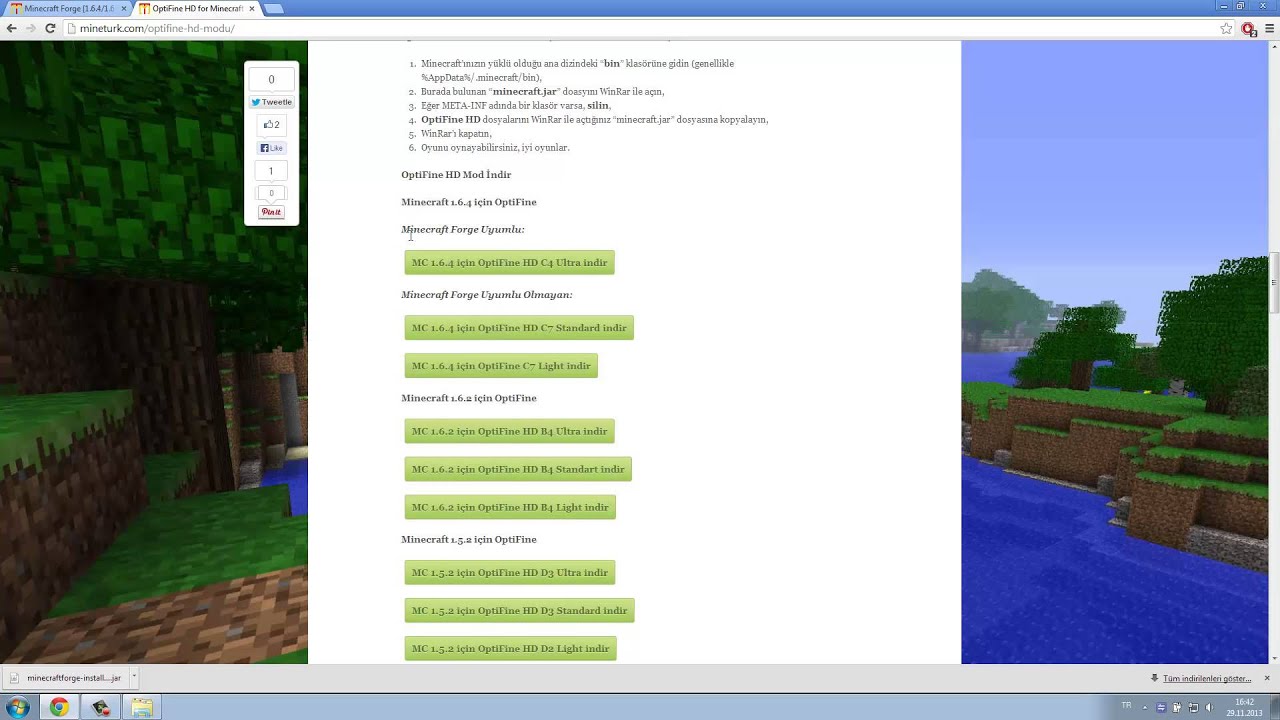
Task: Download MC 1.6.4 OptiFine HD C4 Ultra
Action: (509, 262)
